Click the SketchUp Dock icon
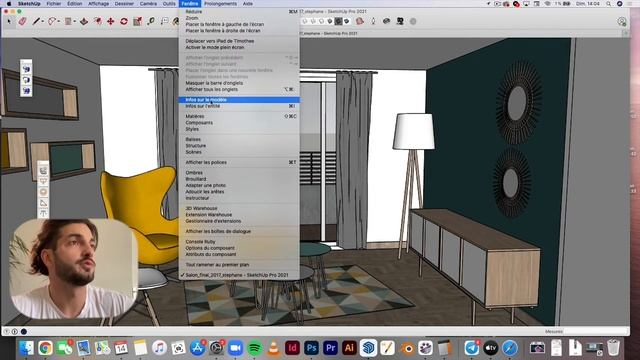Image resolution: width=640 pixels, height=360 pixels. [368, 348]
